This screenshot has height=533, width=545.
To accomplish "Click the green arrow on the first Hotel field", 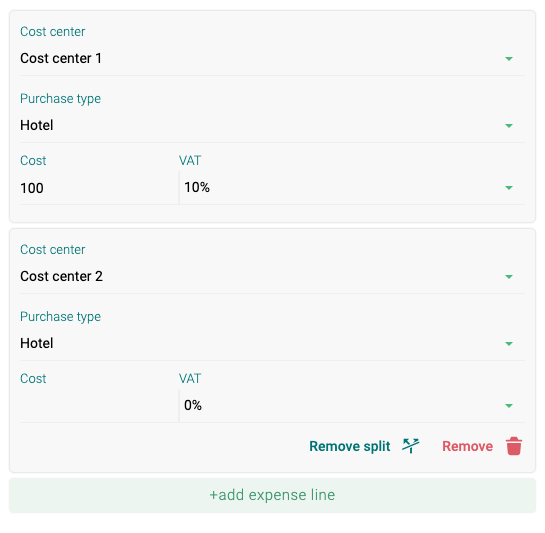I will (509, 126).
